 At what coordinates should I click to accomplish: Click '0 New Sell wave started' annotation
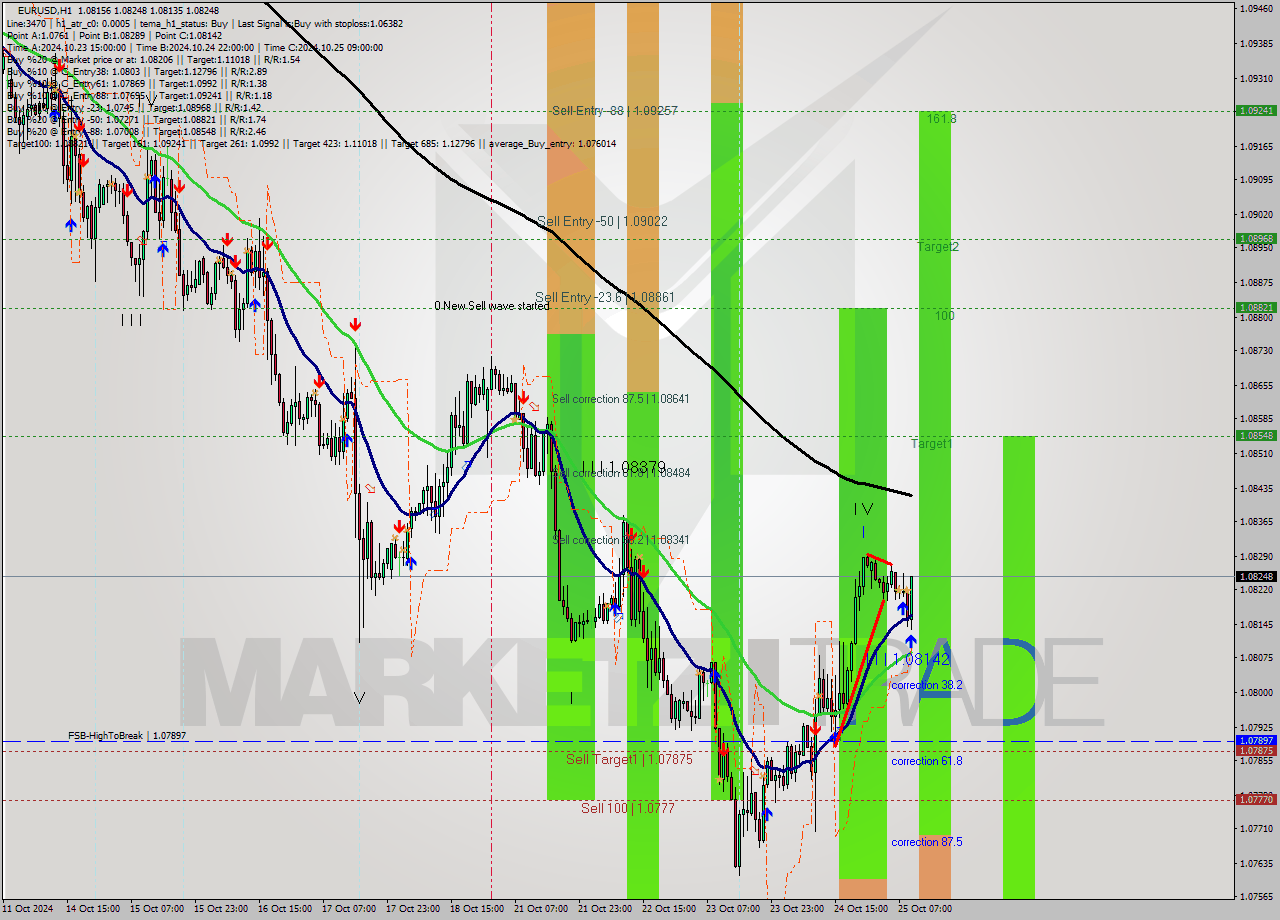point(491,306)
